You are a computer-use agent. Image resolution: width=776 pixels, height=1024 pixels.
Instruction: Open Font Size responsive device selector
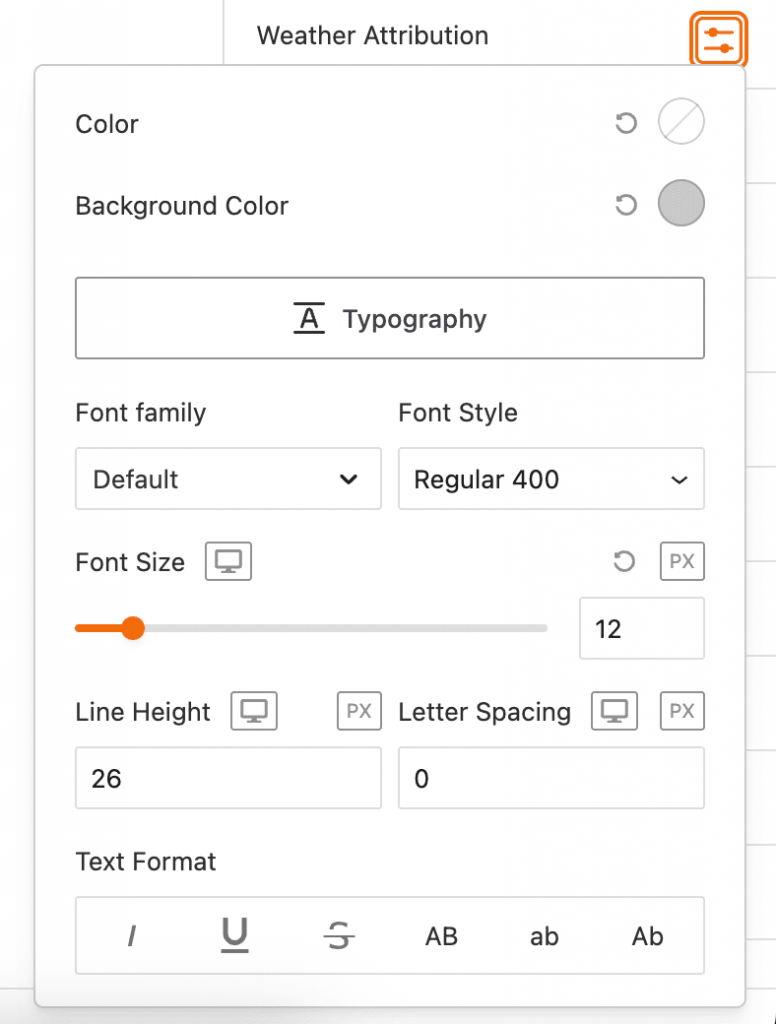pyautogui.click(x=229, y=562)
